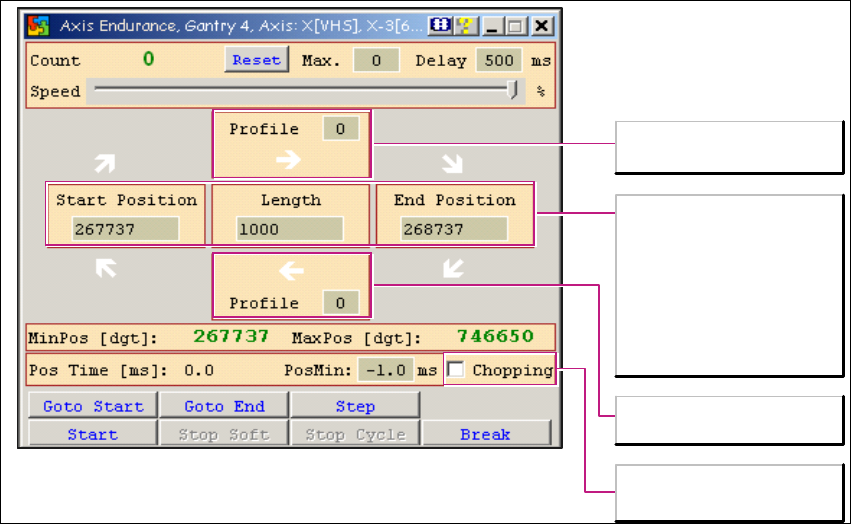The height and width of the screenshot is (524, 851).
Task: Click Goto Start button
Action: click(93, 406)
